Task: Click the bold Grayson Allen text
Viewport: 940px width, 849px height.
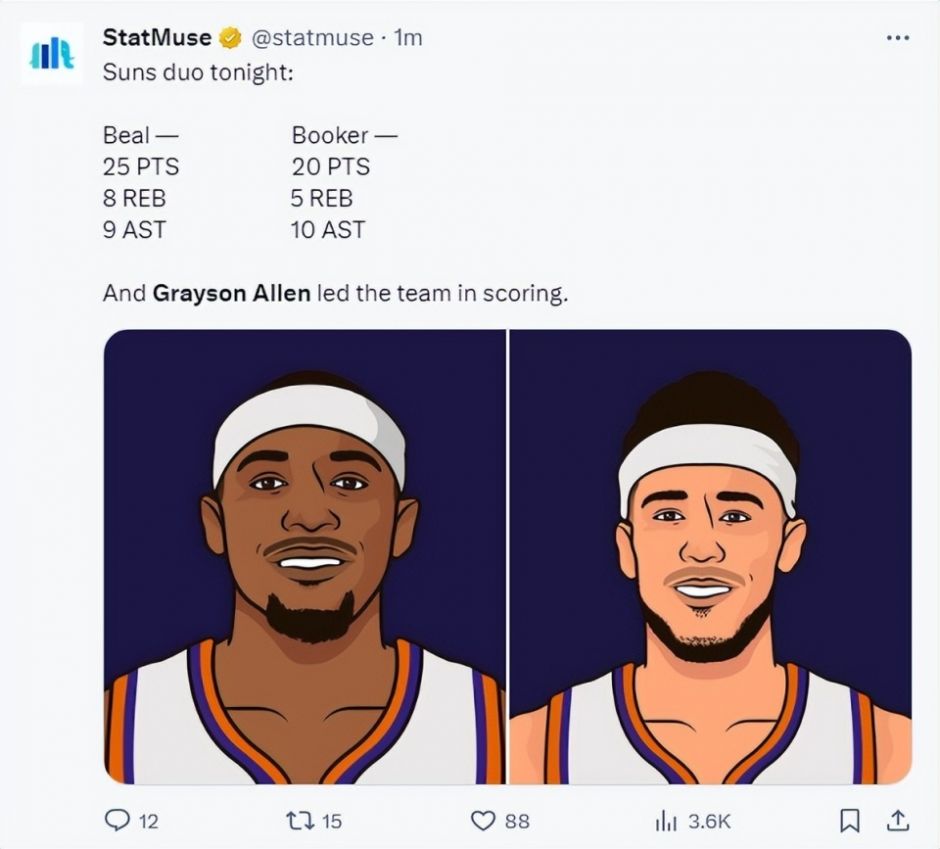Action: (231, 294)
